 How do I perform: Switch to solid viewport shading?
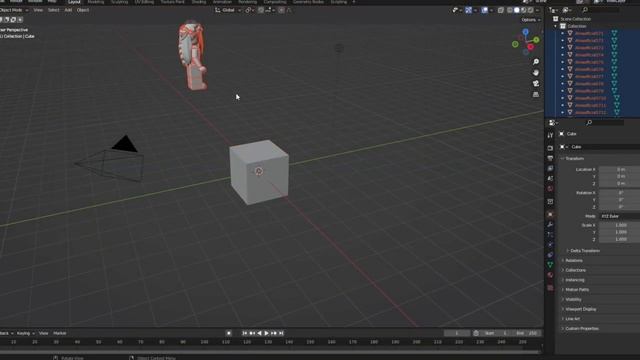[517, 10]
